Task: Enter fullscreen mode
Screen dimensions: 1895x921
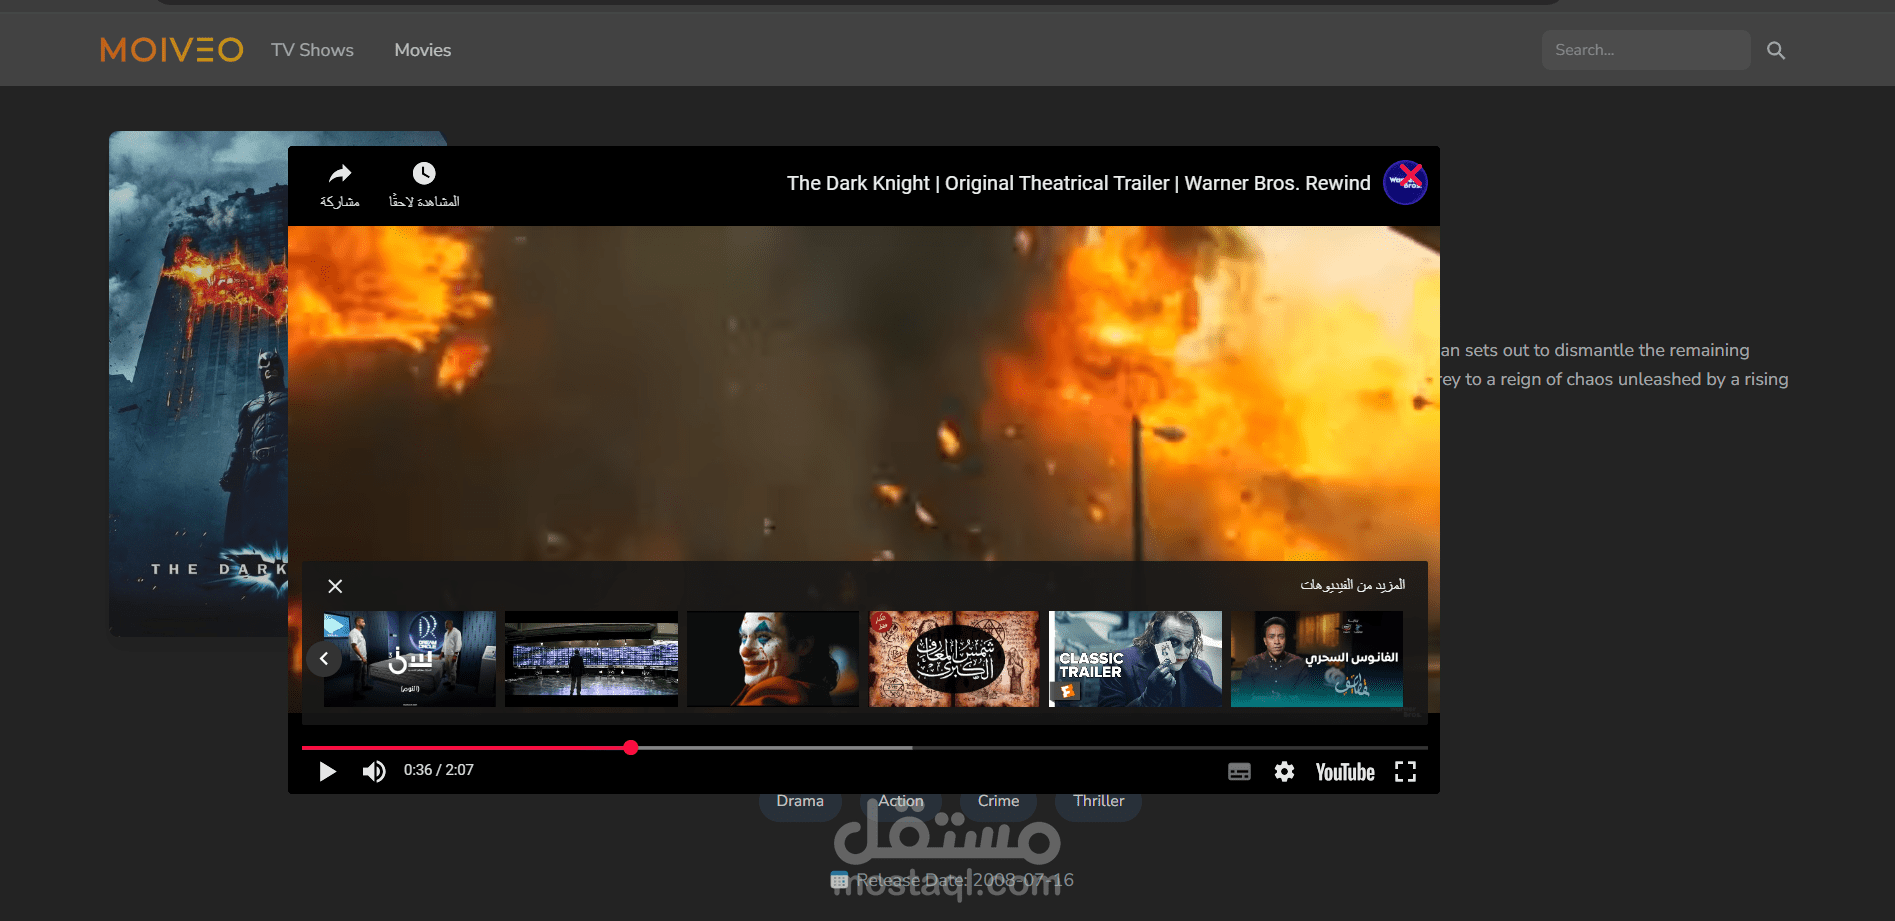Action: click(1405, 771)
